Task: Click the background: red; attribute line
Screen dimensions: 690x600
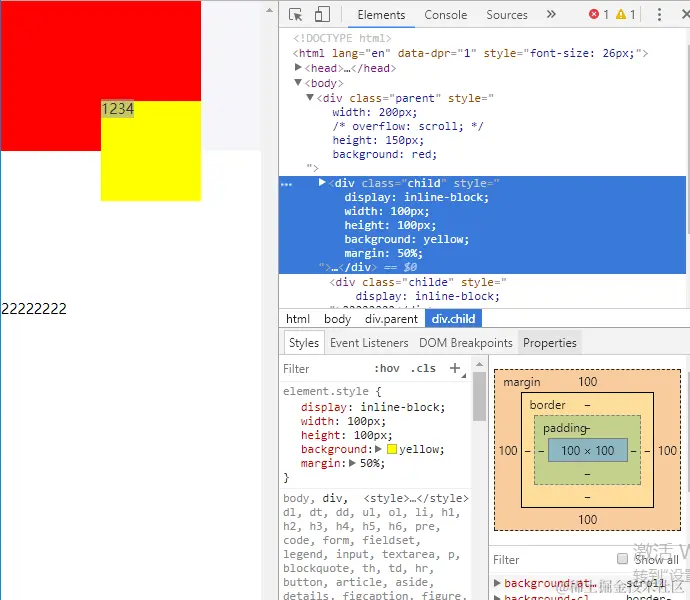Action: tap(385, 154)
